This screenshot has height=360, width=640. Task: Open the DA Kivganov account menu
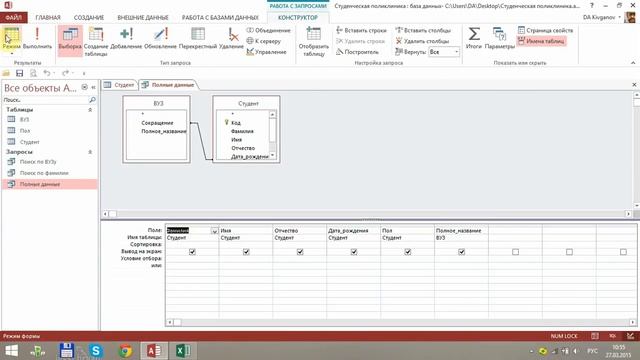pos(602,17)
